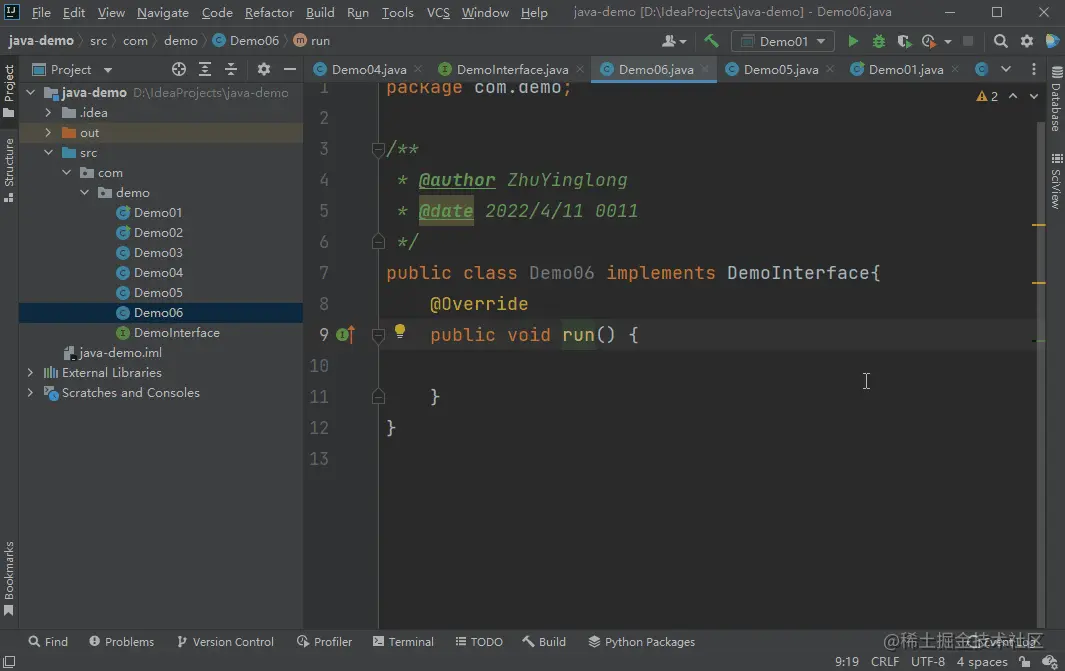Image resolution: width=1065 pixels, height=671 pixels.
Task: Toggle the Structure tool window stripe
Action: [x=9, y=168]
